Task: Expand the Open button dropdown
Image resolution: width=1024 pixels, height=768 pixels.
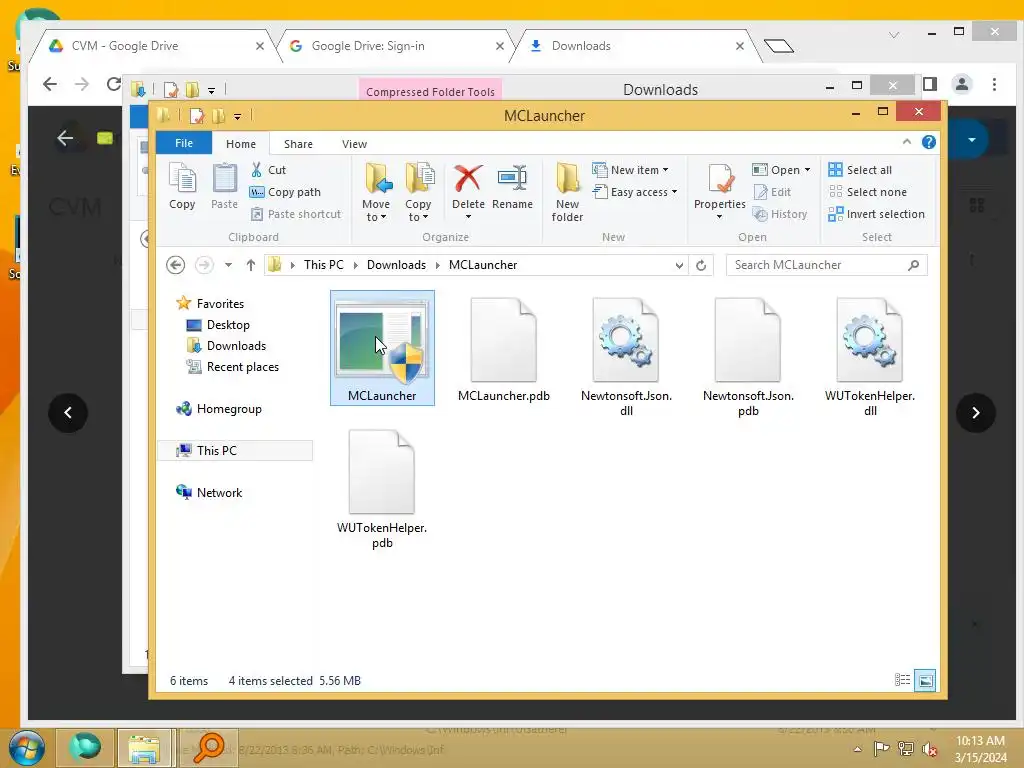Action: coord(807,170)
